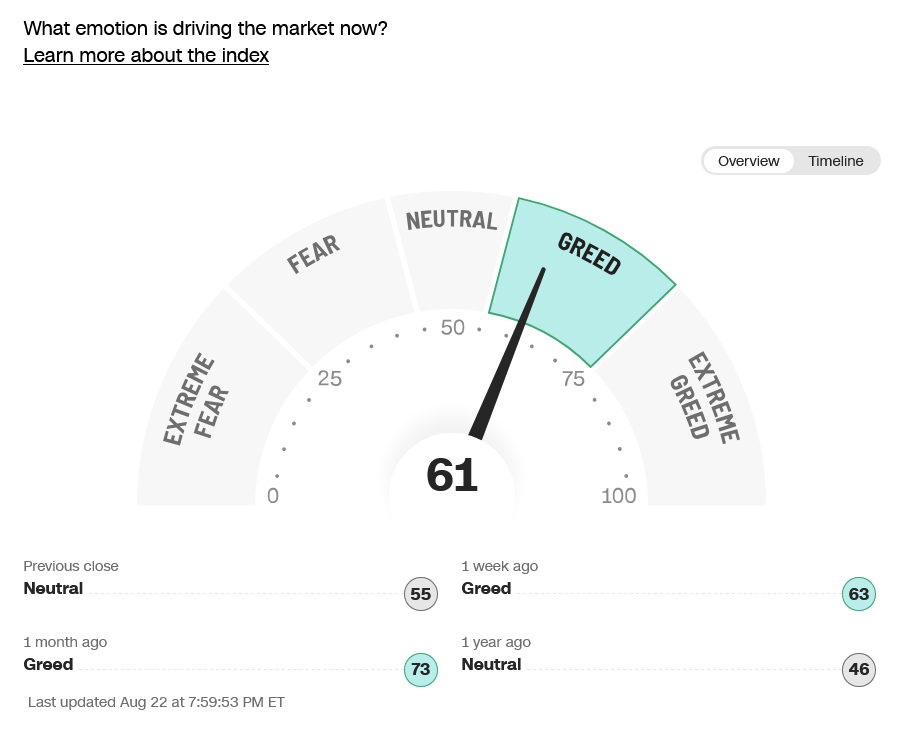Click the 1 year ago 46 badge

tap(859, 669)
